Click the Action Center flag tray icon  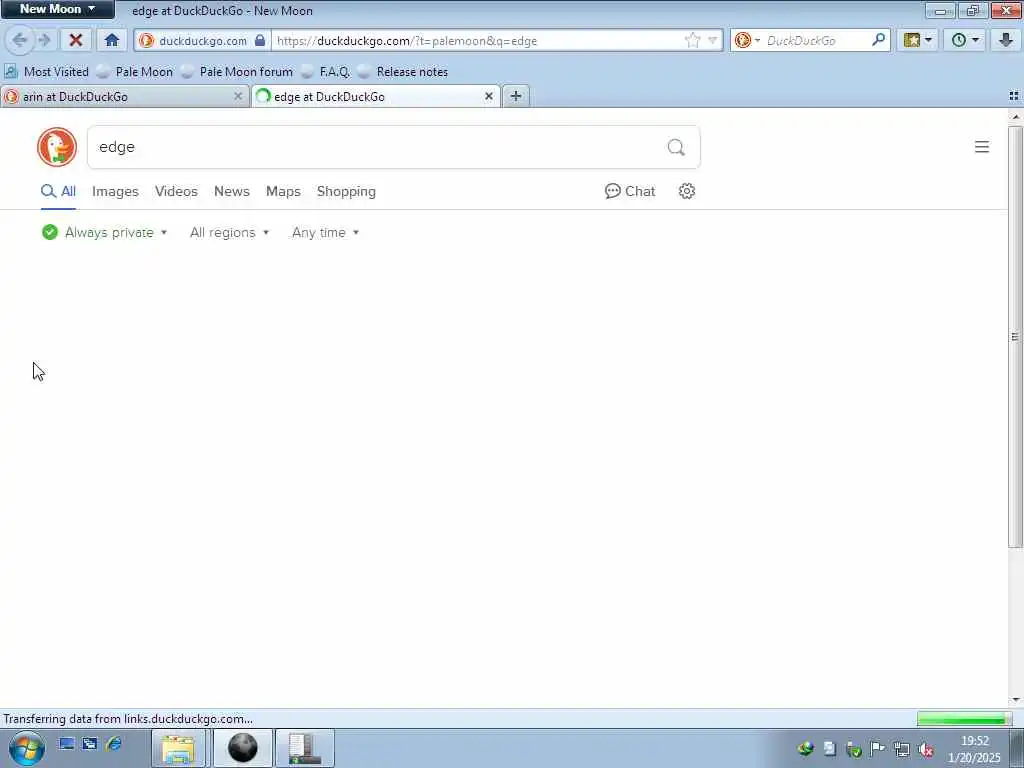pyautogui.click(x=878, y=749)
